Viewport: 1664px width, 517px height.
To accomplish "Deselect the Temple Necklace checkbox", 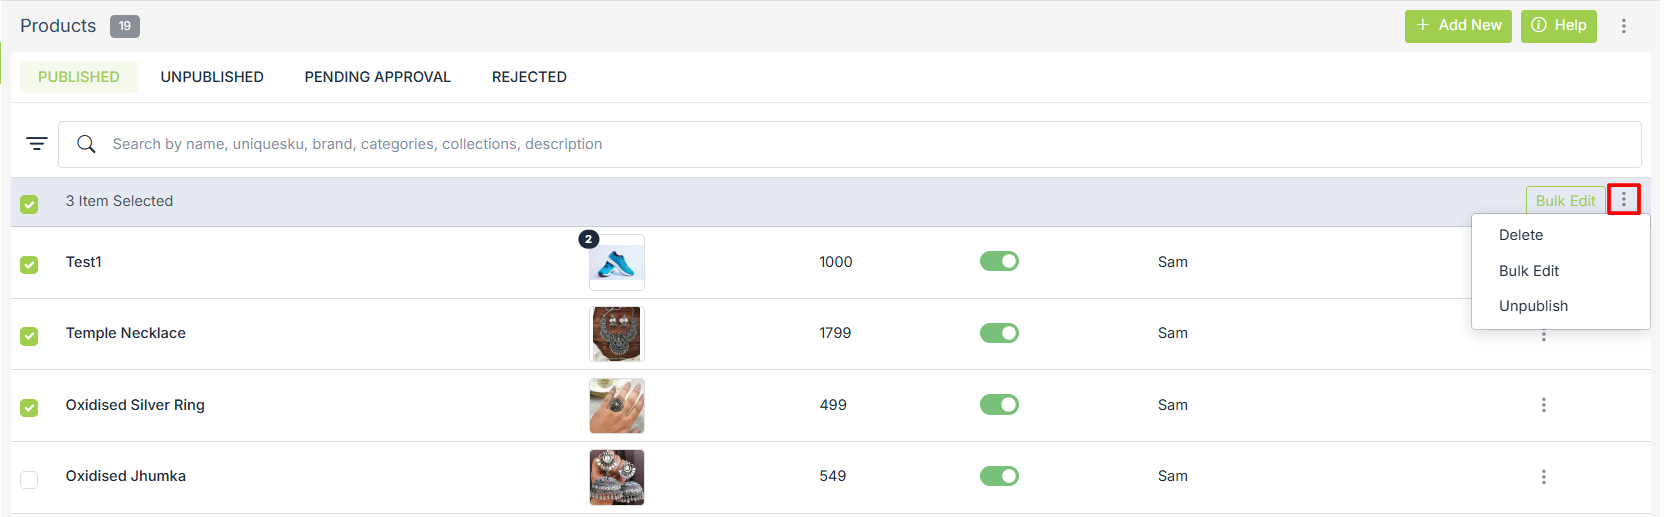I will 29,336.
